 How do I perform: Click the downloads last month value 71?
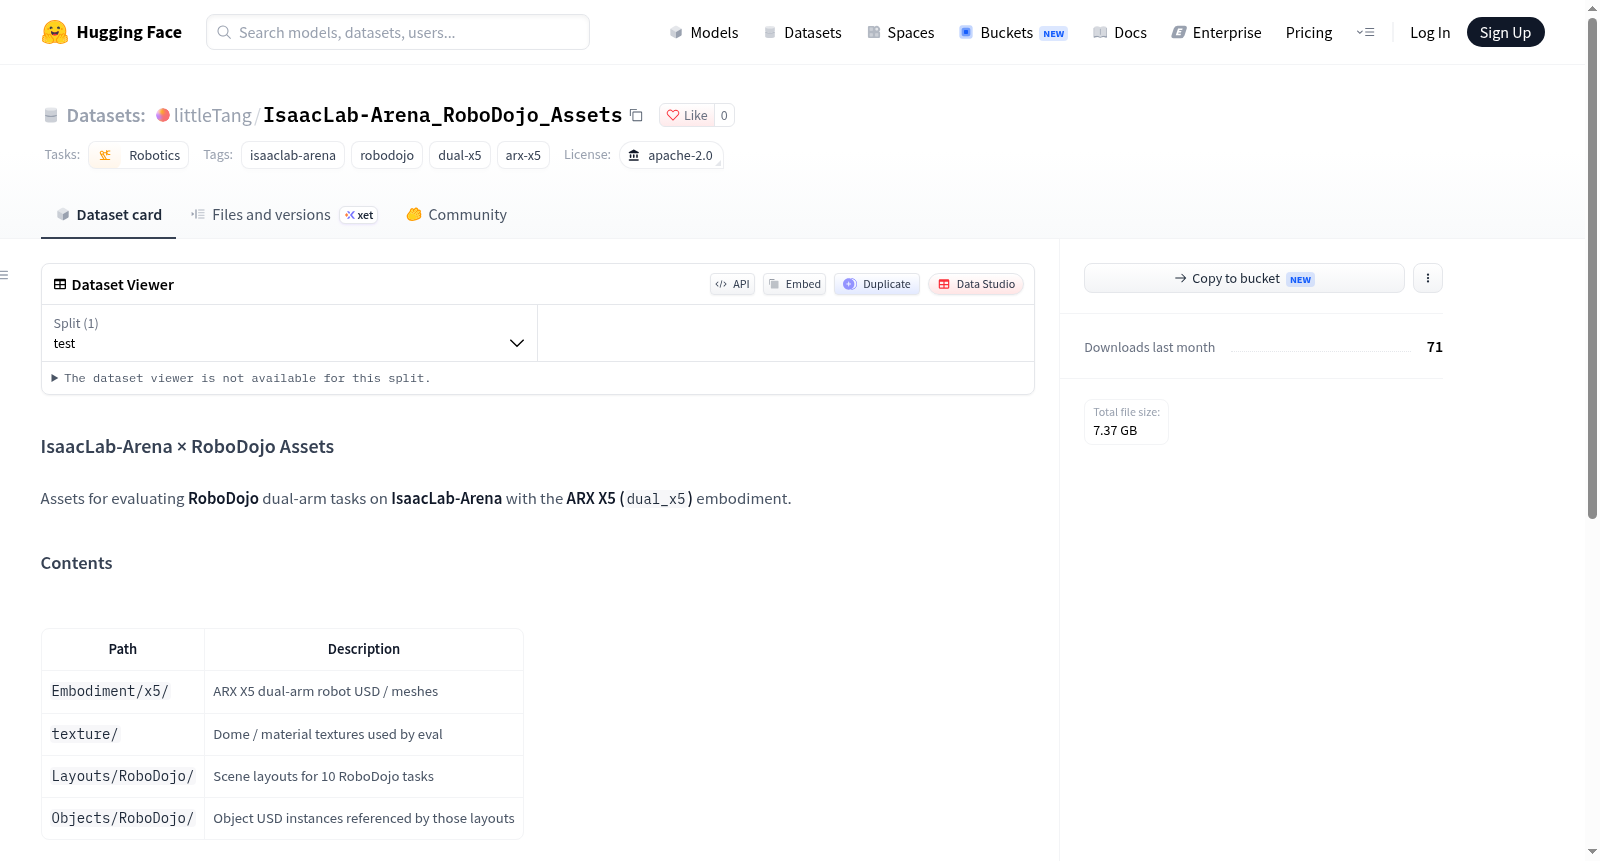coord(1435,347)
